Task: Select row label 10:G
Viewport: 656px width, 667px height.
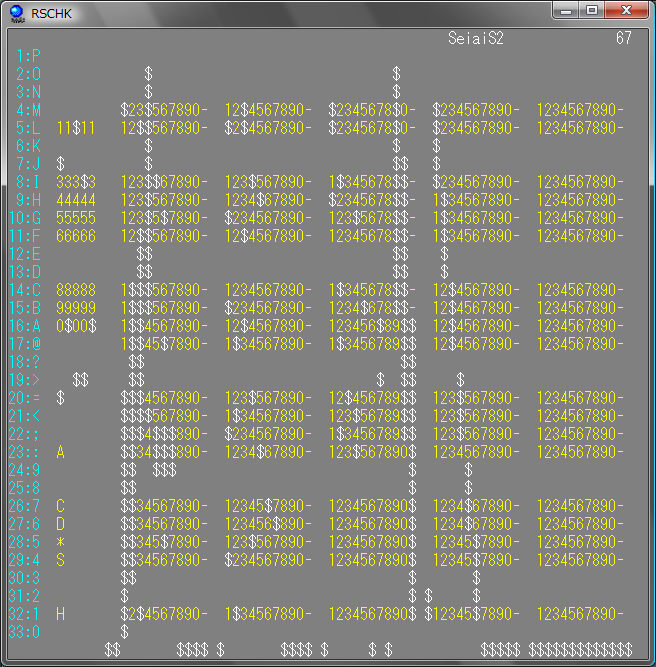Action: 25,218
